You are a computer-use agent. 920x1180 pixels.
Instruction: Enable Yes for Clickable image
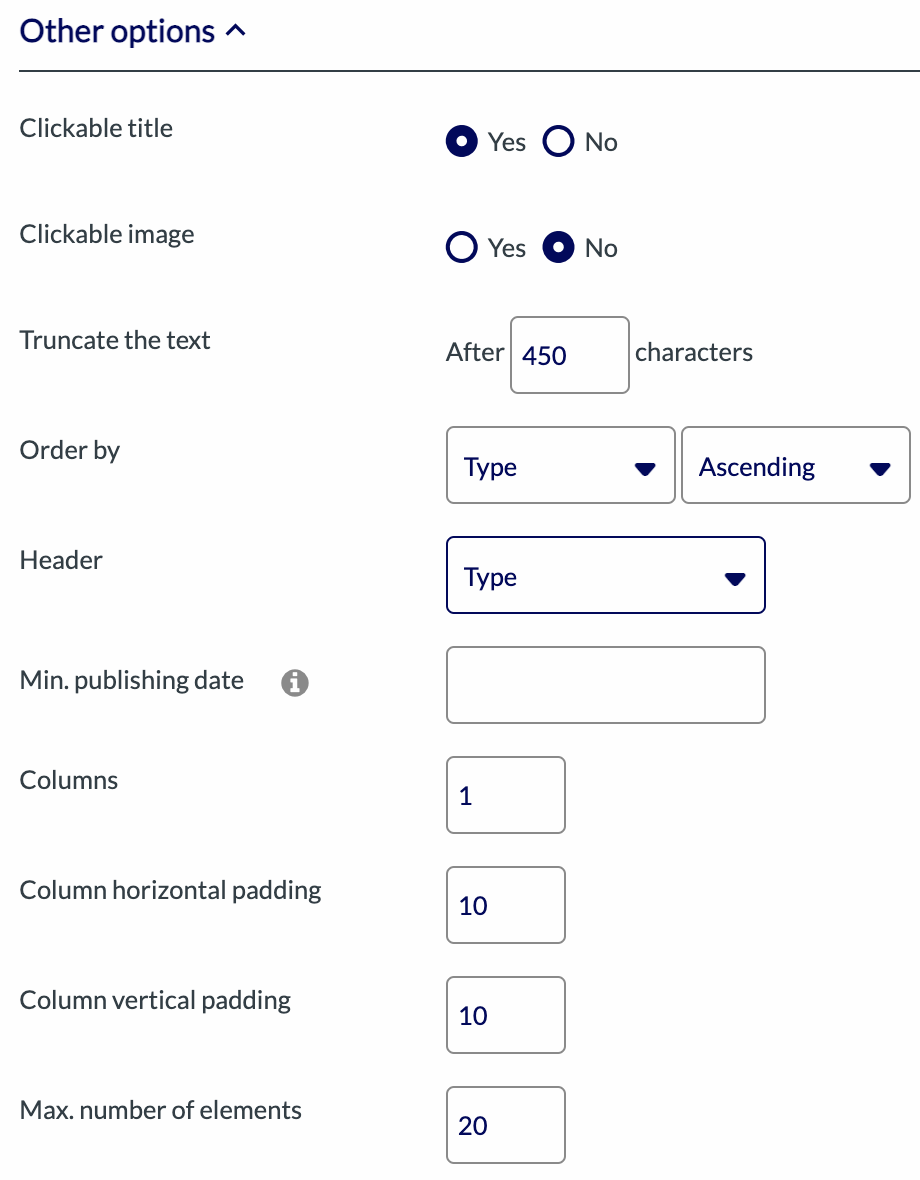tap(461, 248)
